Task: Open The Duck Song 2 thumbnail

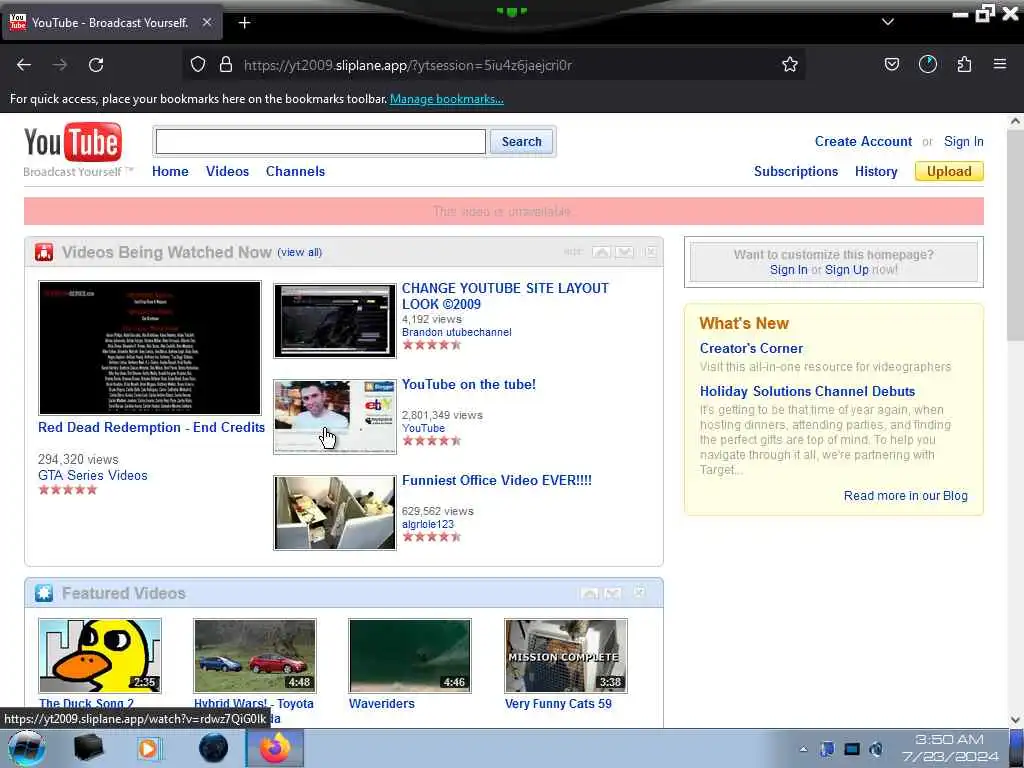Action: [100, 656]
